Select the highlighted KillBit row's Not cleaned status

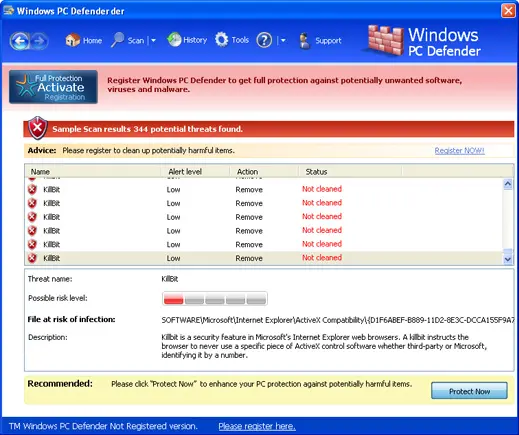(322, 258)
